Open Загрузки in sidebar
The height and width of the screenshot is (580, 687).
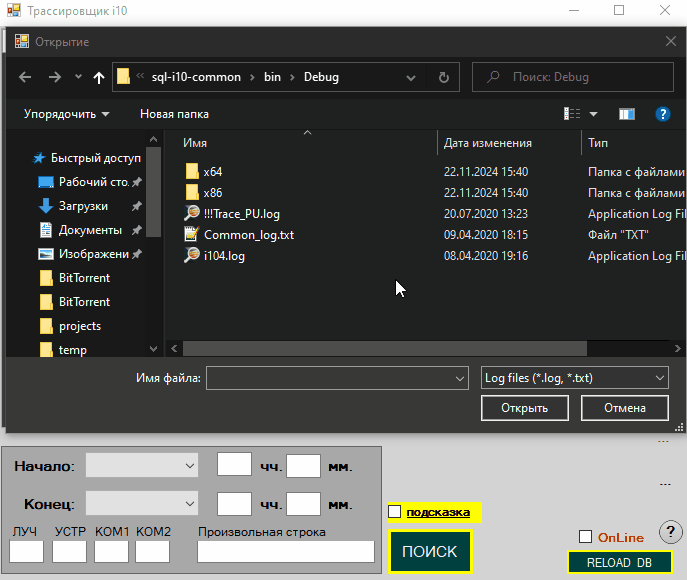click(x=90, y=206)
